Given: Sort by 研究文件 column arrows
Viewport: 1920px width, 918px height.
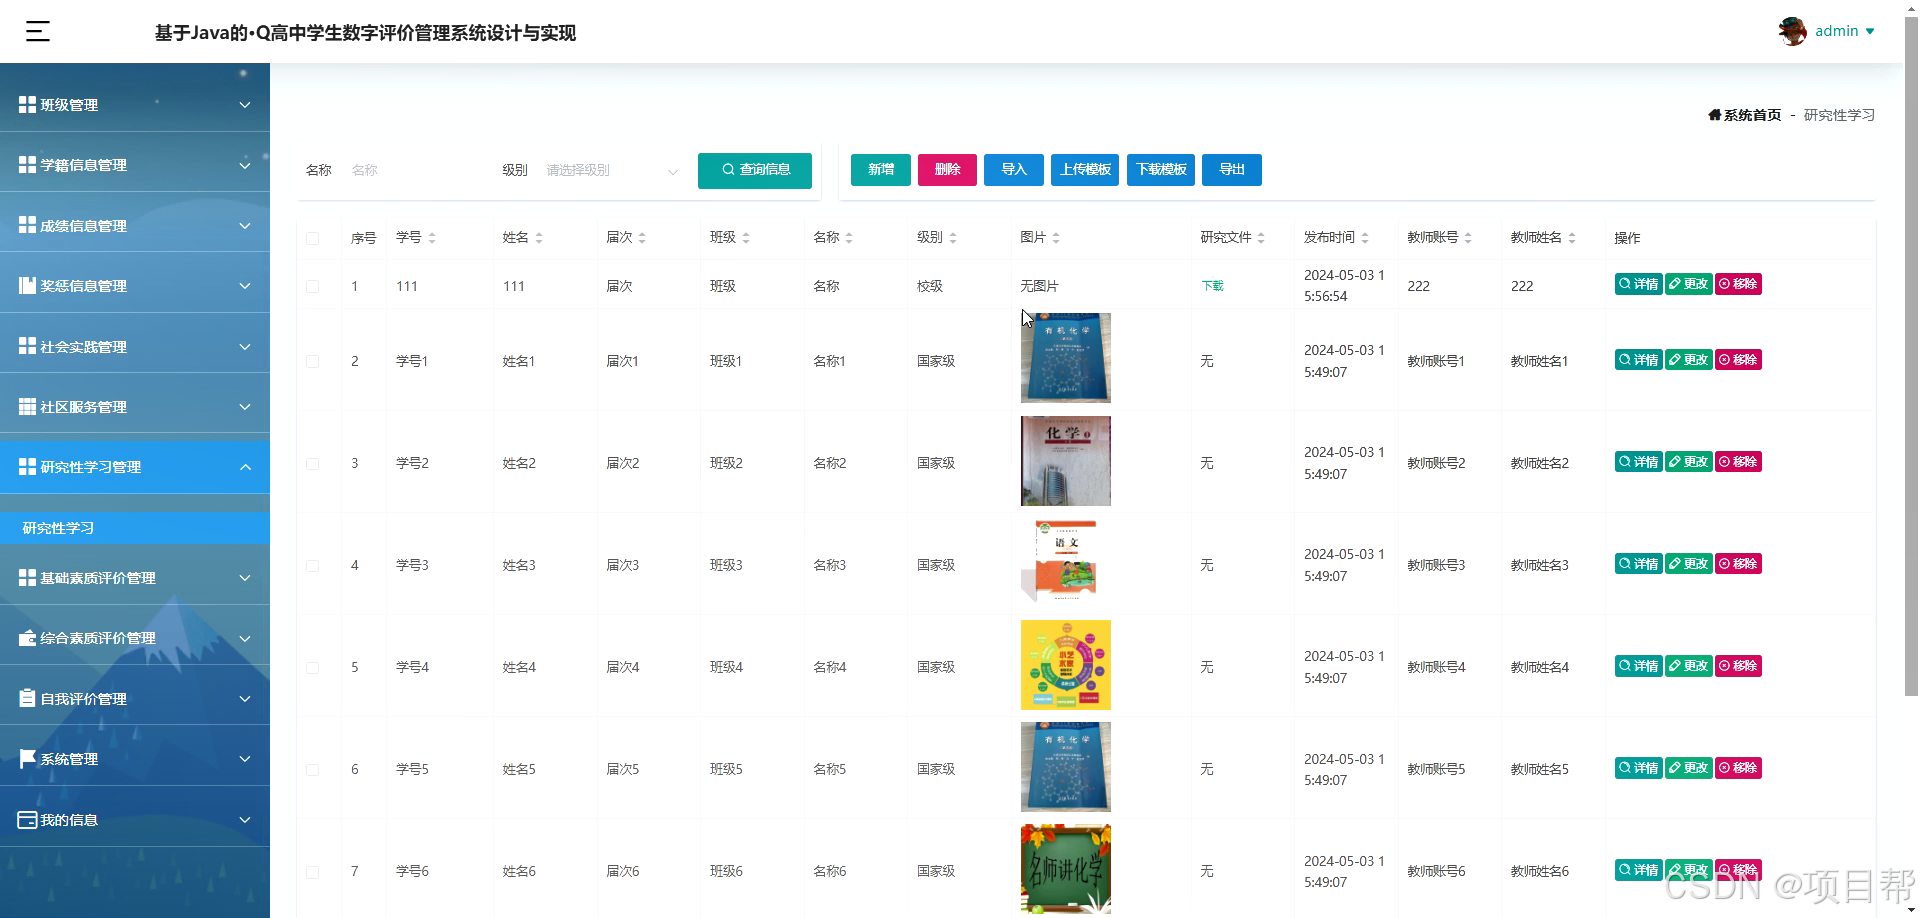Looking at the screenshot, I should [x=1261, y=238].
